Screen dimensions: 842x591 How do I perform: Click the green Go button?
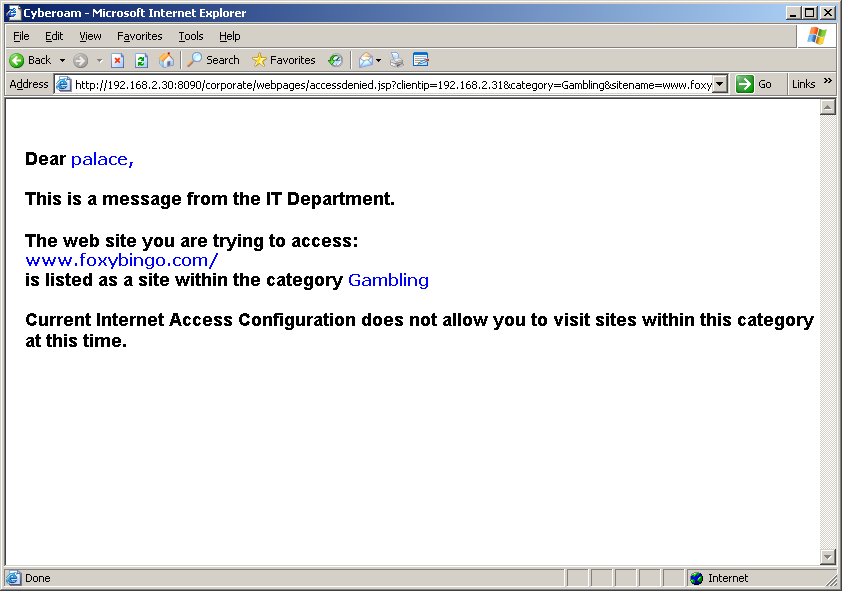(754, 84)
